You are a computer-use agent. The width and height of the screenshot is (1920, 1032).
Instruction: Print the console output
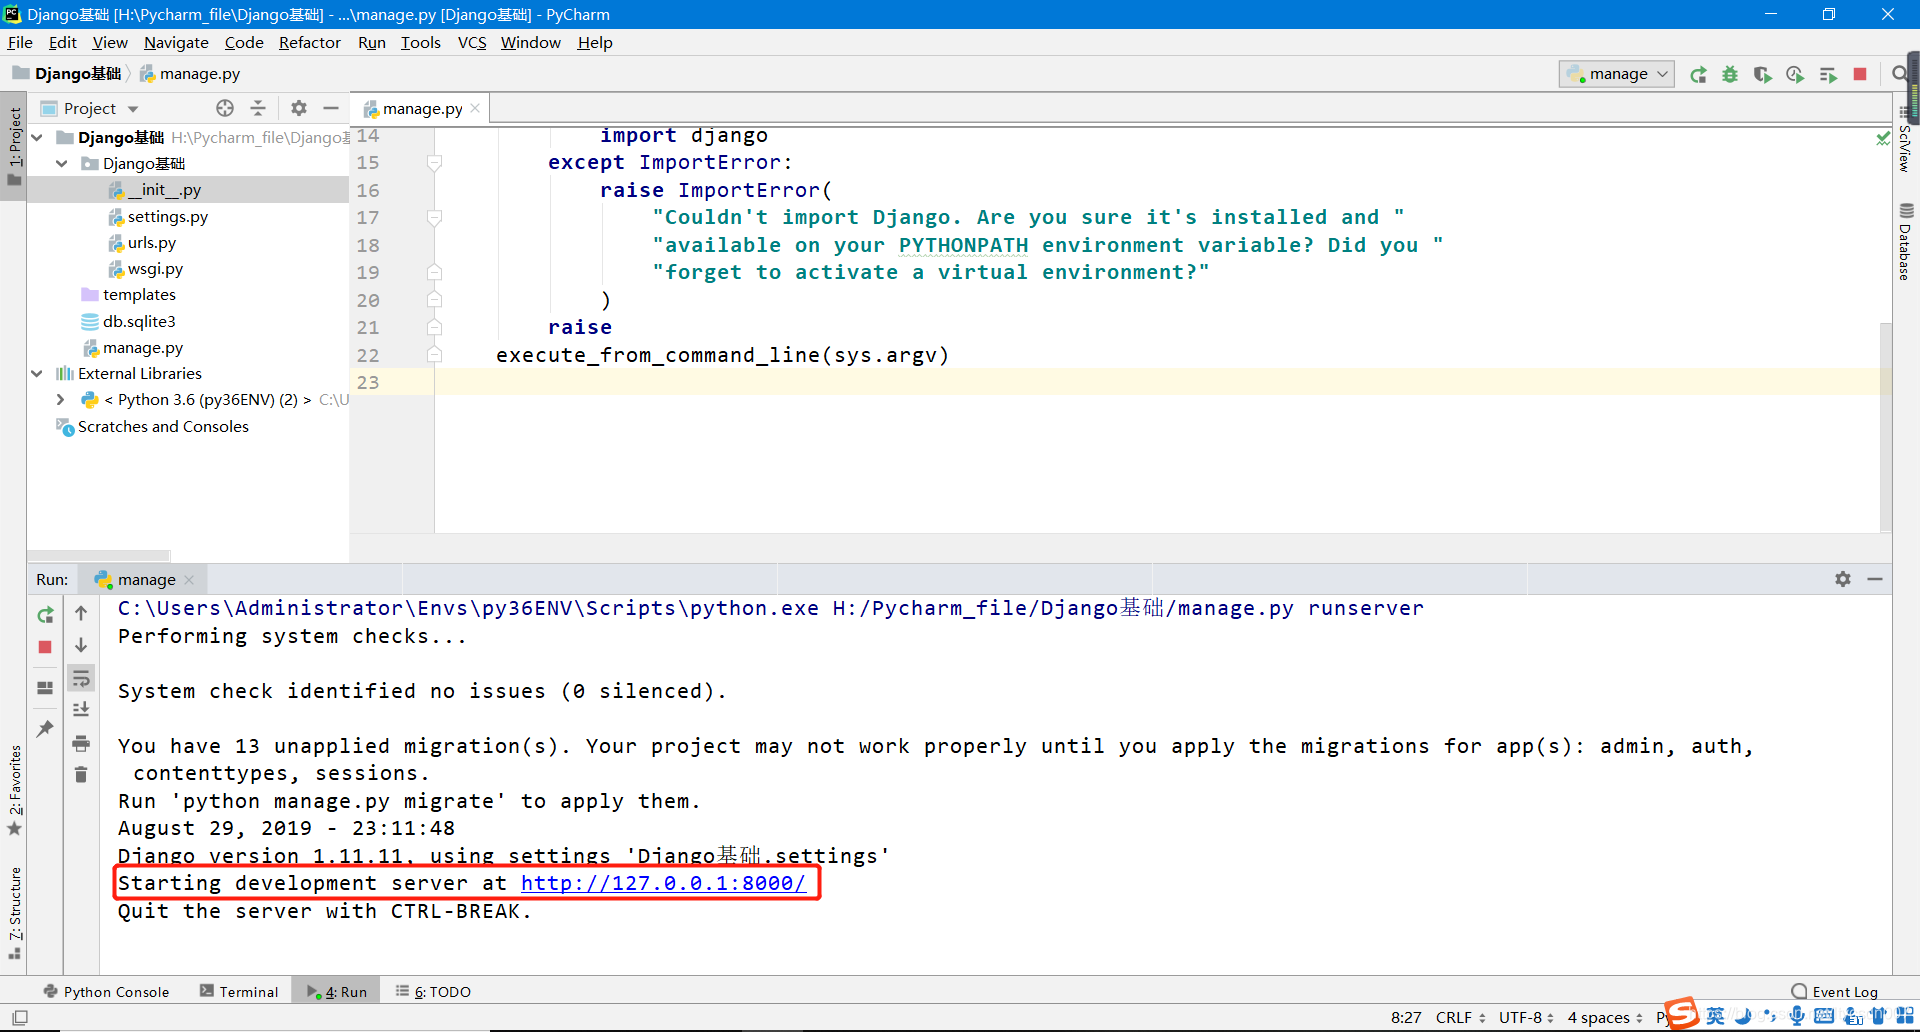point(81,743)
